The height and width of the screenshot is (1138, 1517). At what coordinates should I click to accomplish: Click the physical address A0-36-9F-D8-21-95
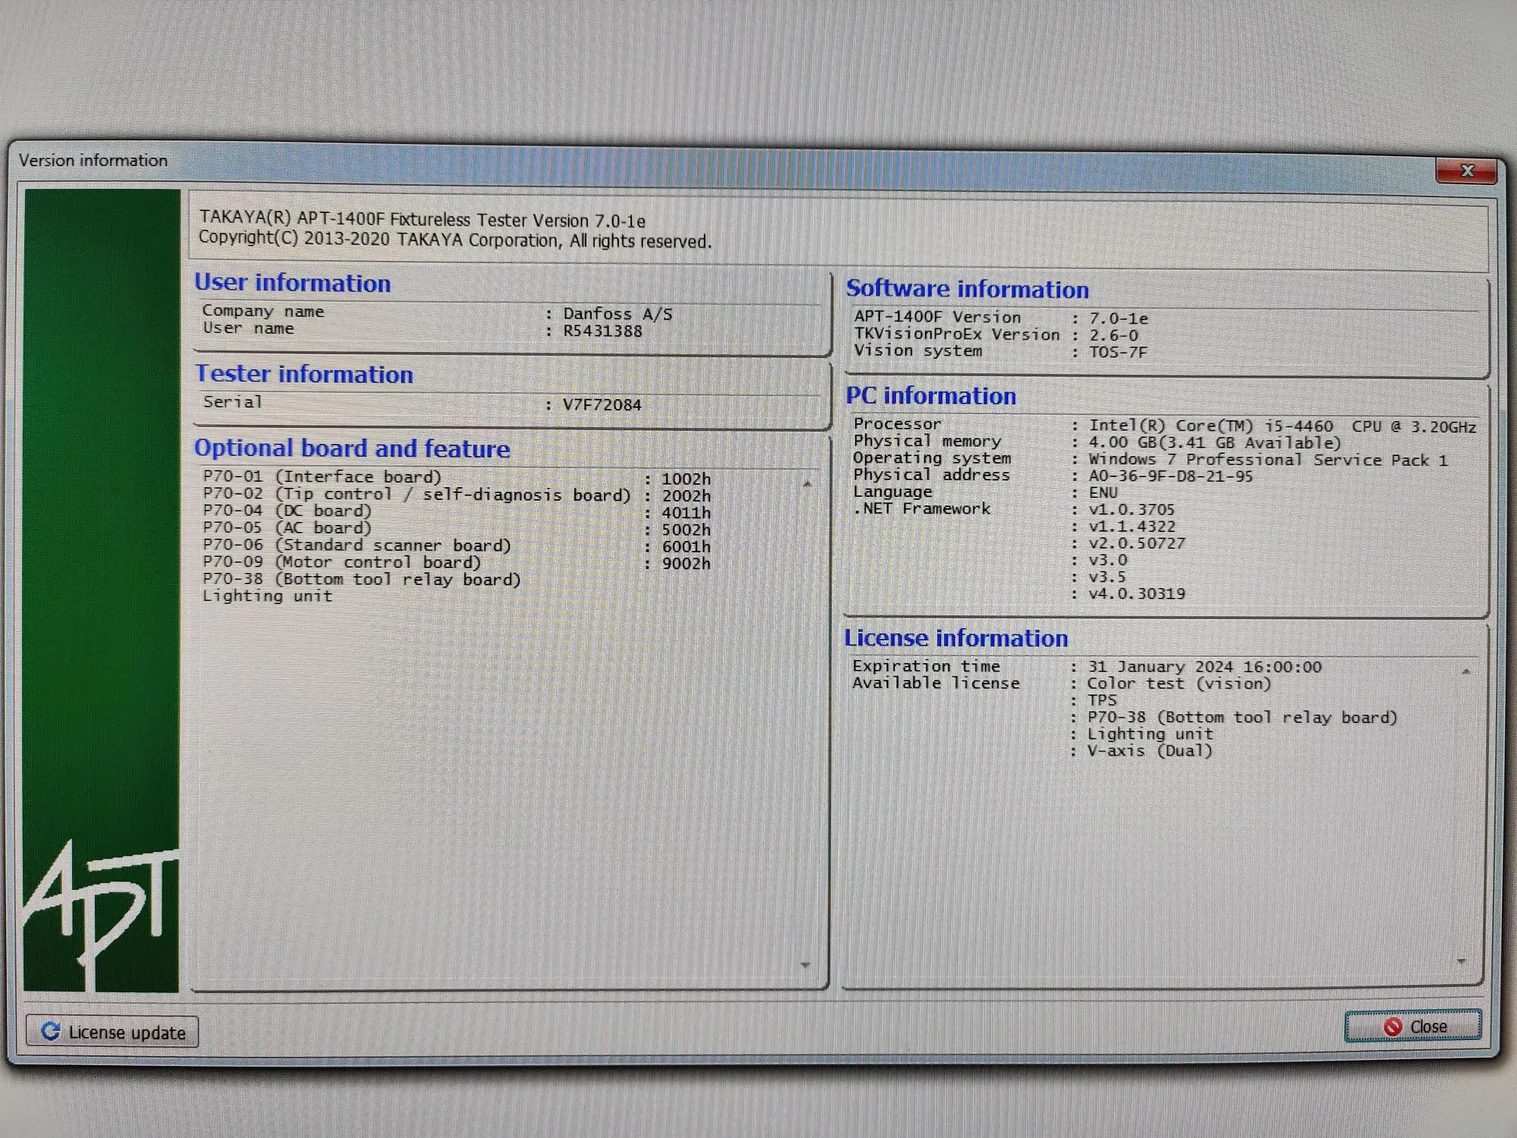[x=1170, y=476]
